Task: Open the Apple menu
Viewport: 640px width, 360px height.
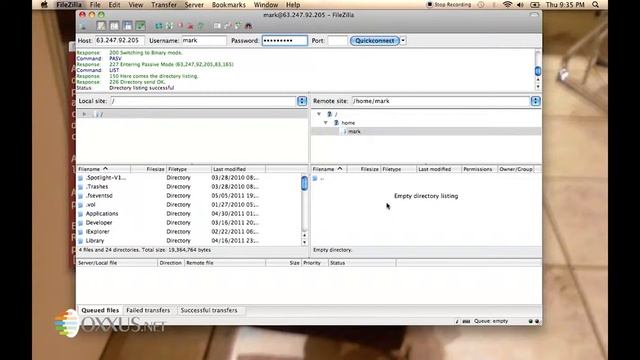Action: click(x=44, y=5)
